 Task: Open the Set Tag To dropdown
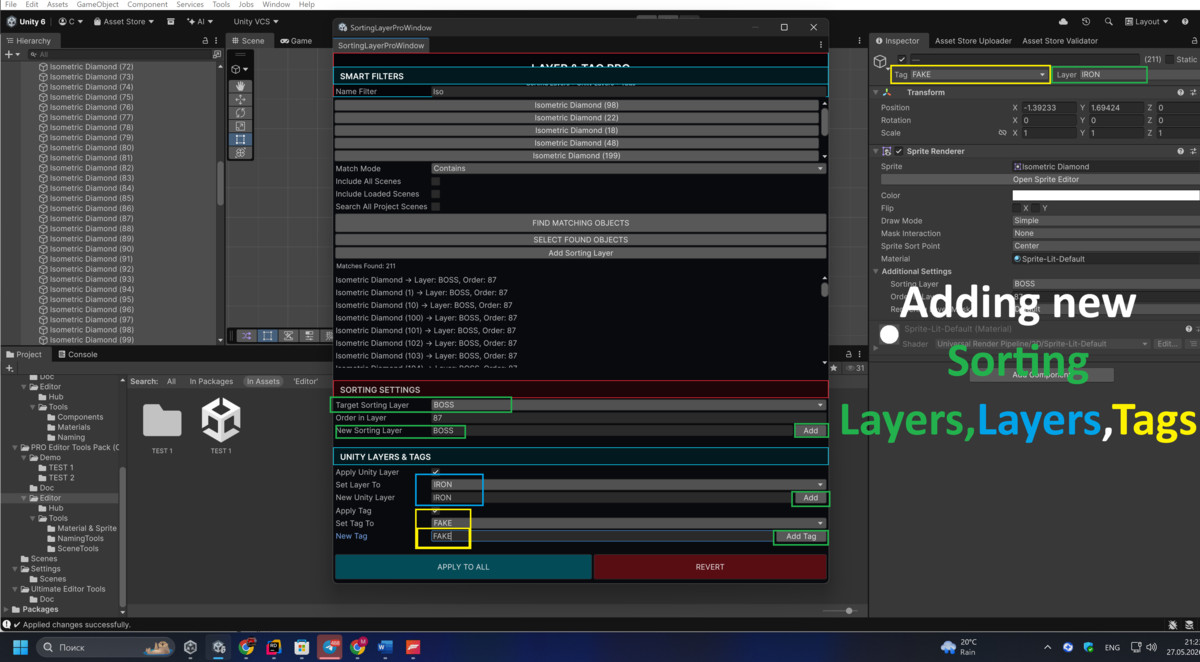click(x=628, y=523)
